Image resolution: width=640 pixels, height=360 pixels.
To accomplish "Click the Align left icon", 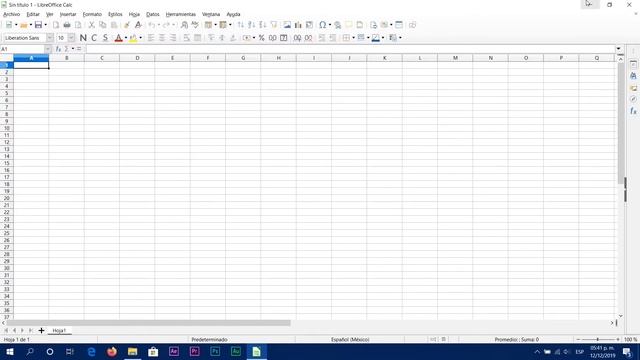I will click(x=151, y=38).
